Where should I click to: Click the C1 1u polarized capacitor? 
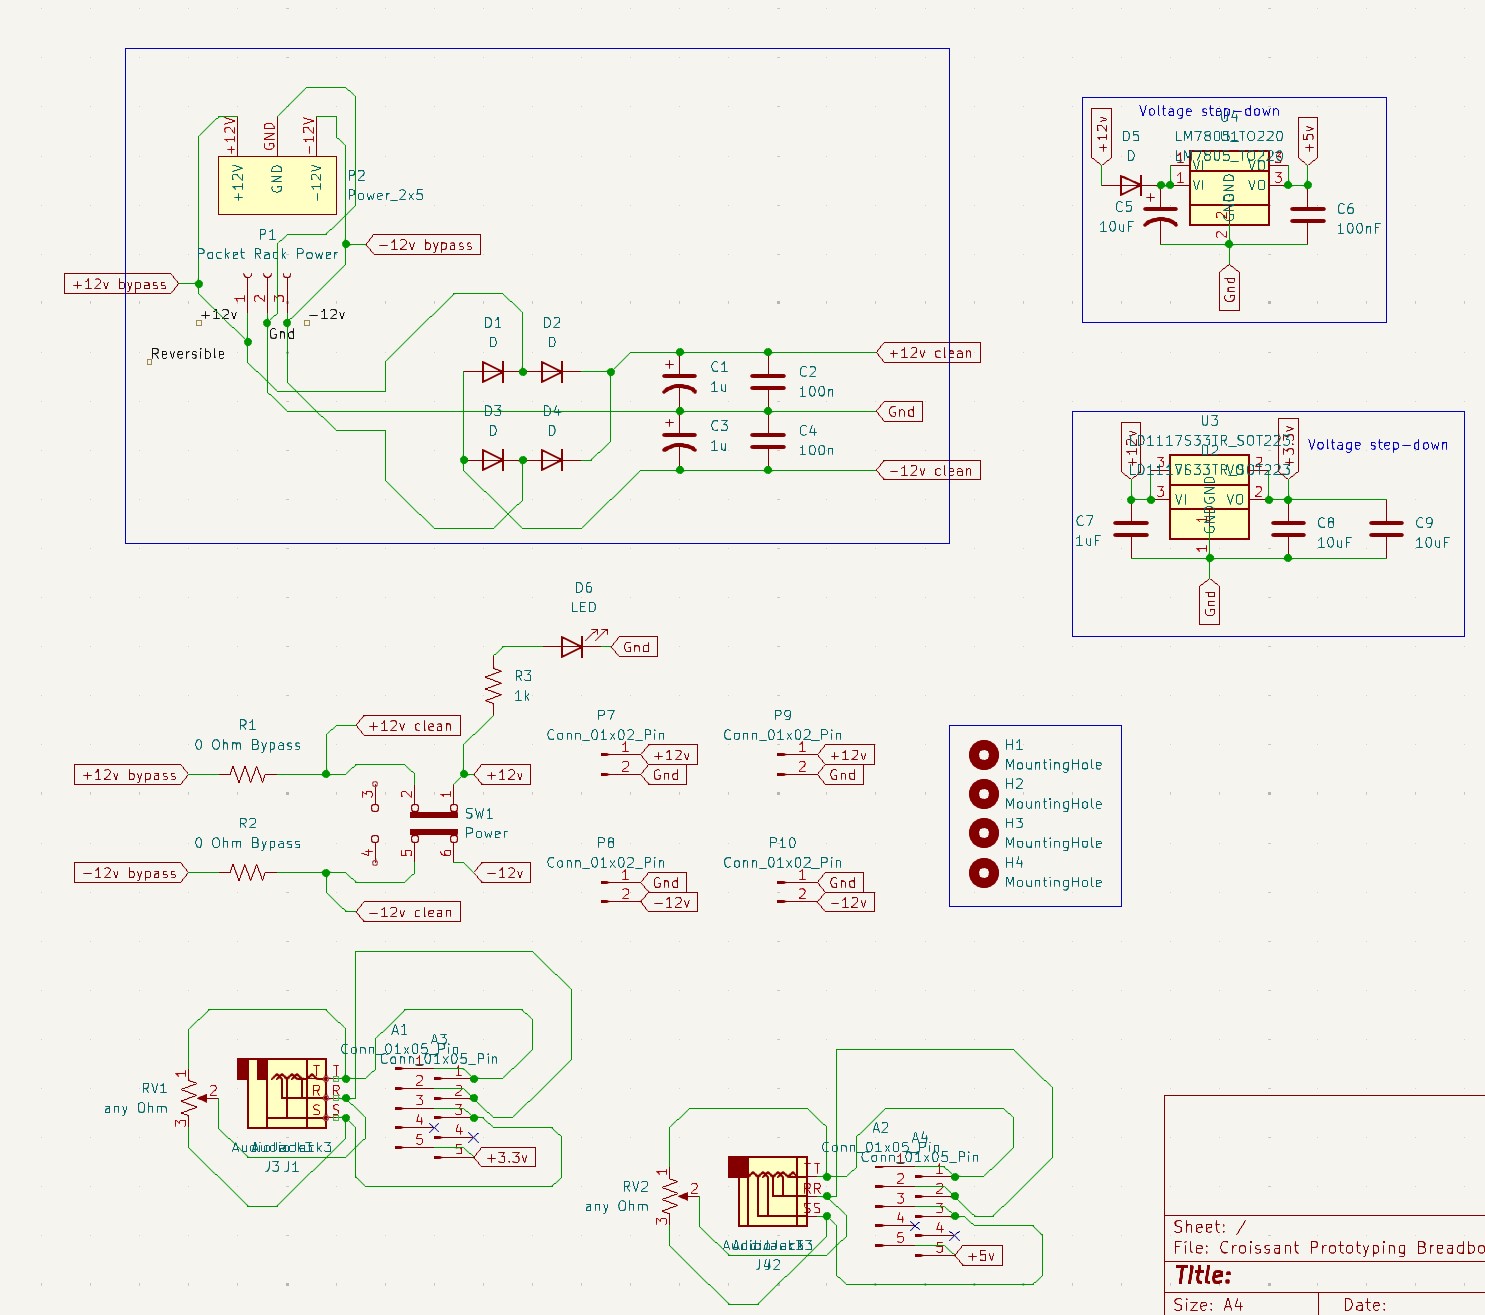click(x=680, y=381)
